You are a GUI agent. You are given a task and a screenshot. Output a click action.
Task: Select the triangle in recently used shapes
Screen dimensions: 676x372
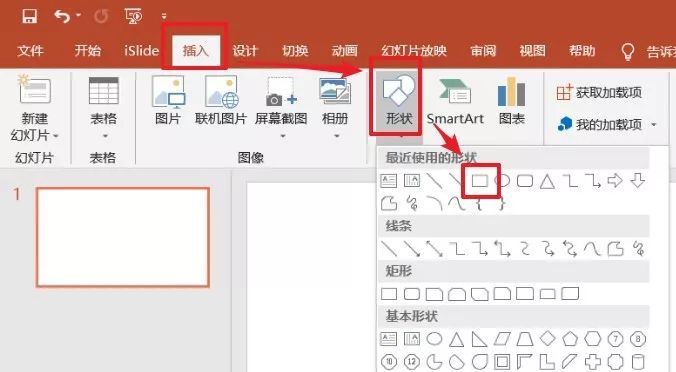click(x=548, y=181)
